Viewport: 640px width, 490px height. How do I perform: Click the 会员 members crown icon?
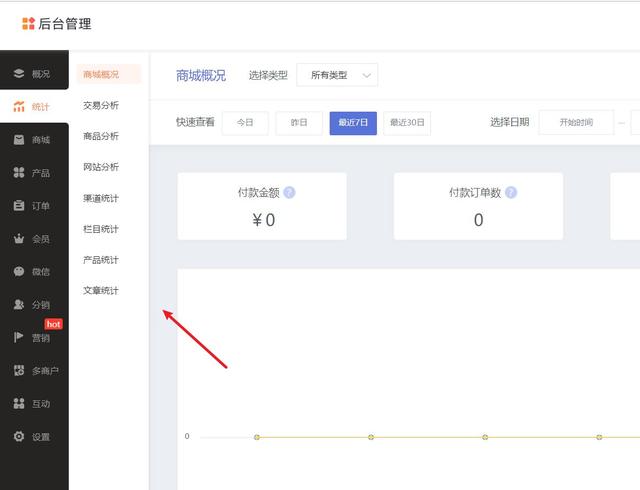(x=19, y=239)
